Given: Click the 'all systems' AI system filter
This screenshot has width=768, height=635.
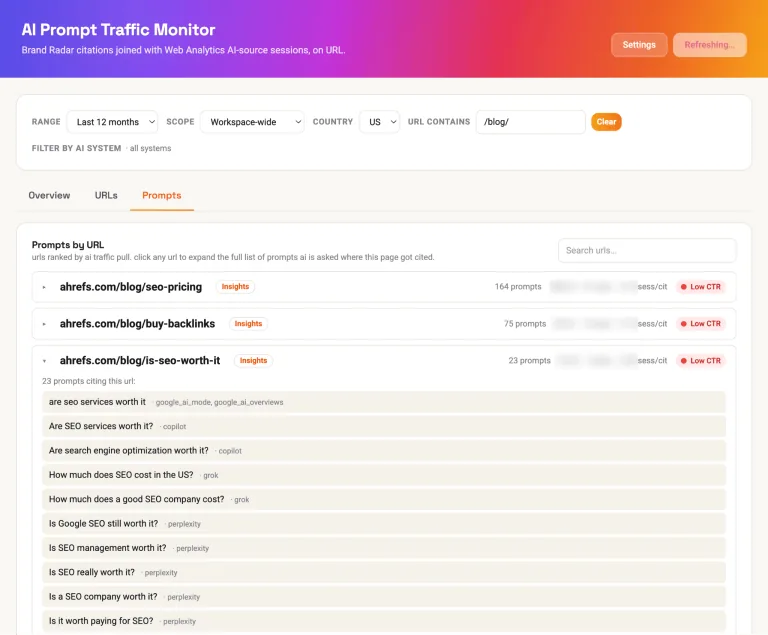Looking at the screenshot, I should (x=150, y=148).
